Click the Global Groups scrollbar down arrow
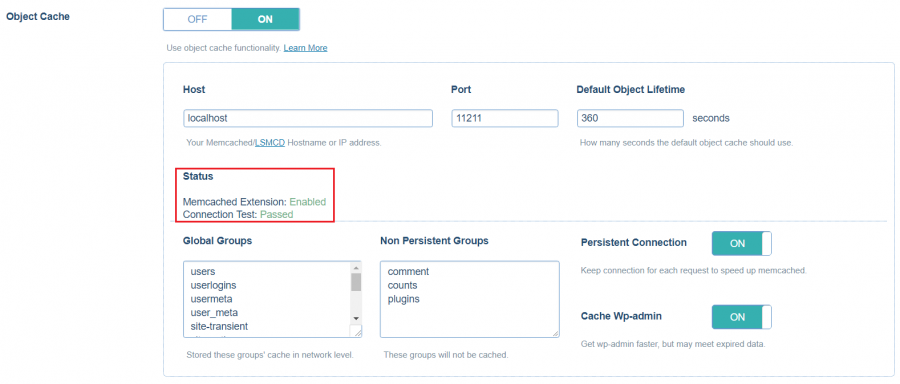Viewport: 900px width, 384px height. (356, 318)
